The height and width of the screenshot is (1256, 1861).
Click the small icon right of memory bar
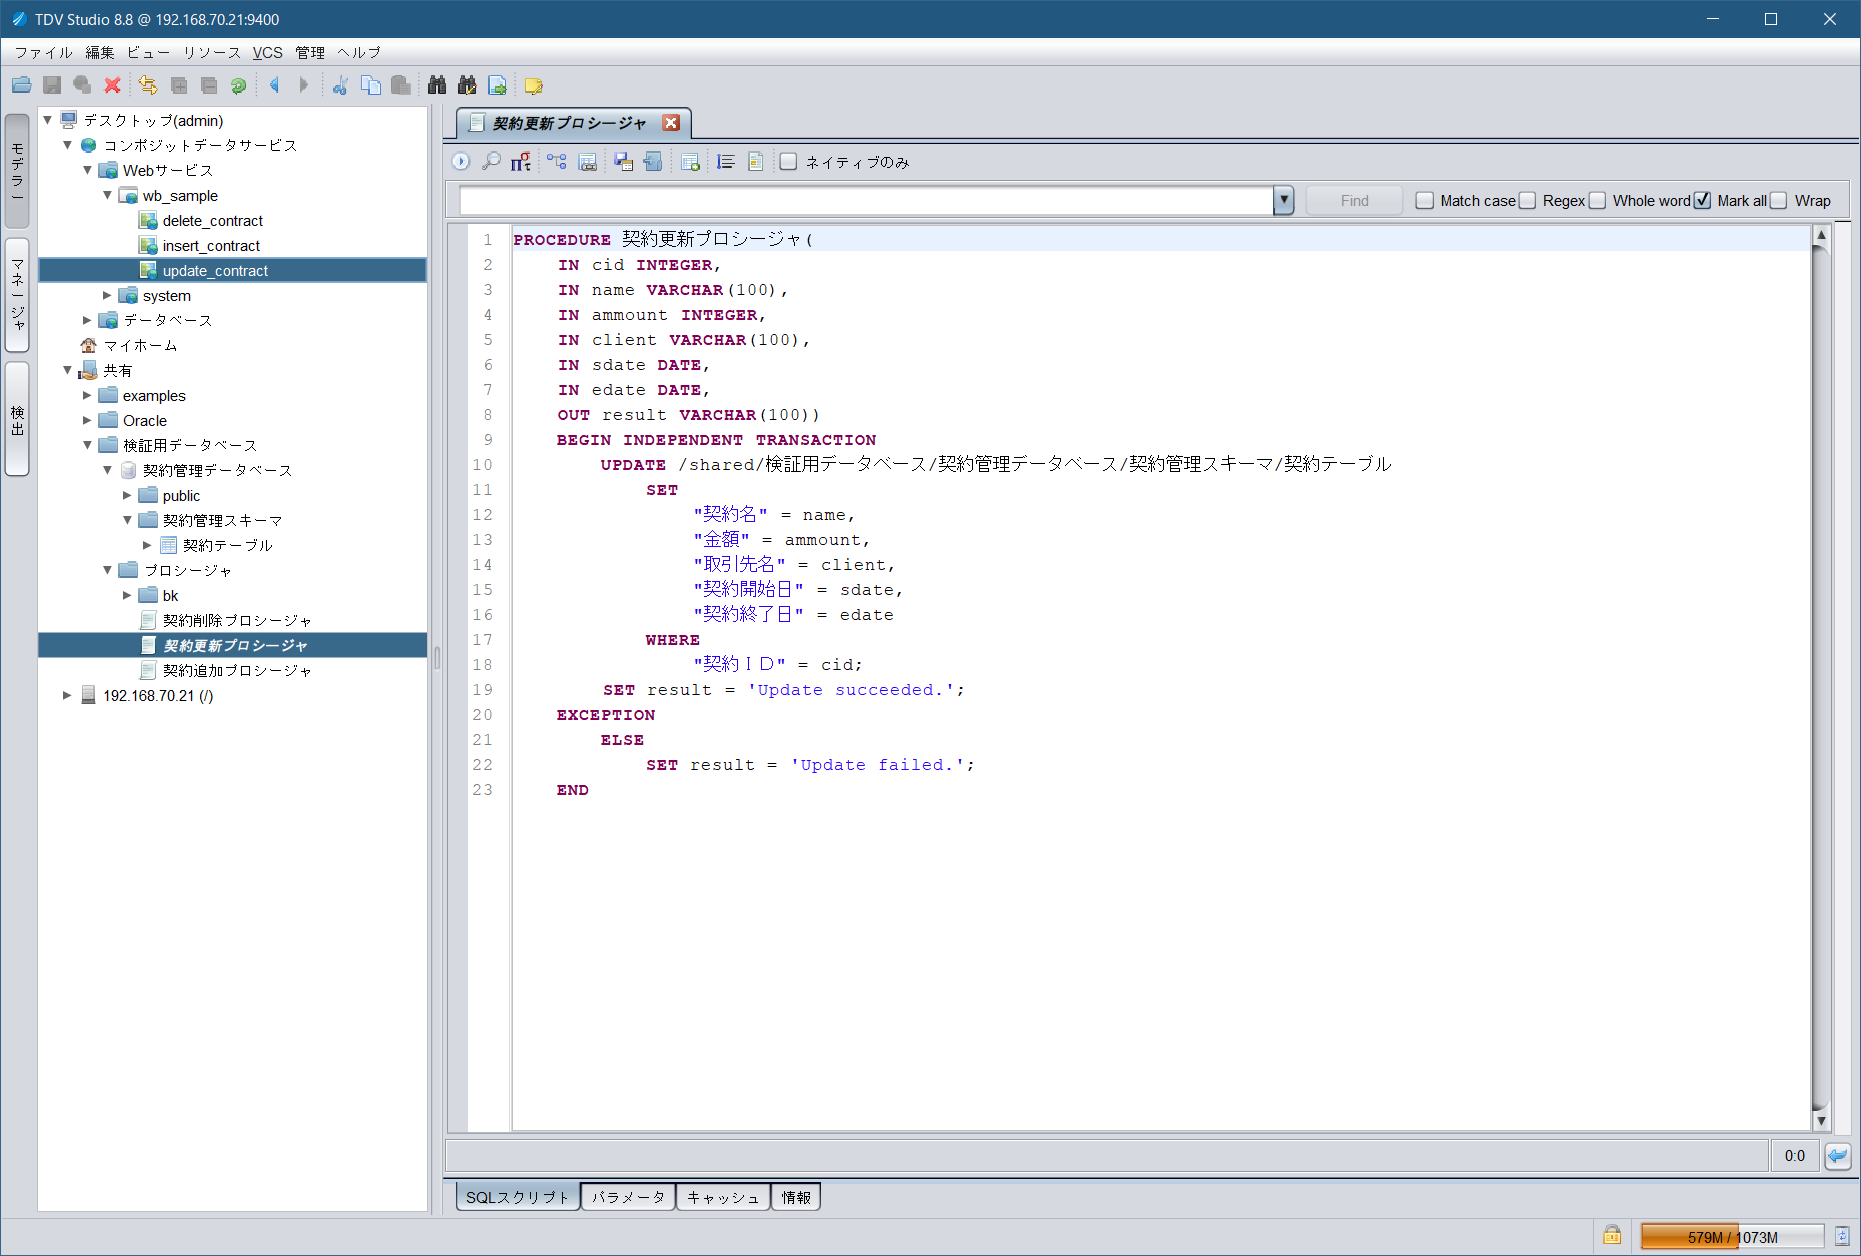click(1842, 1236)
